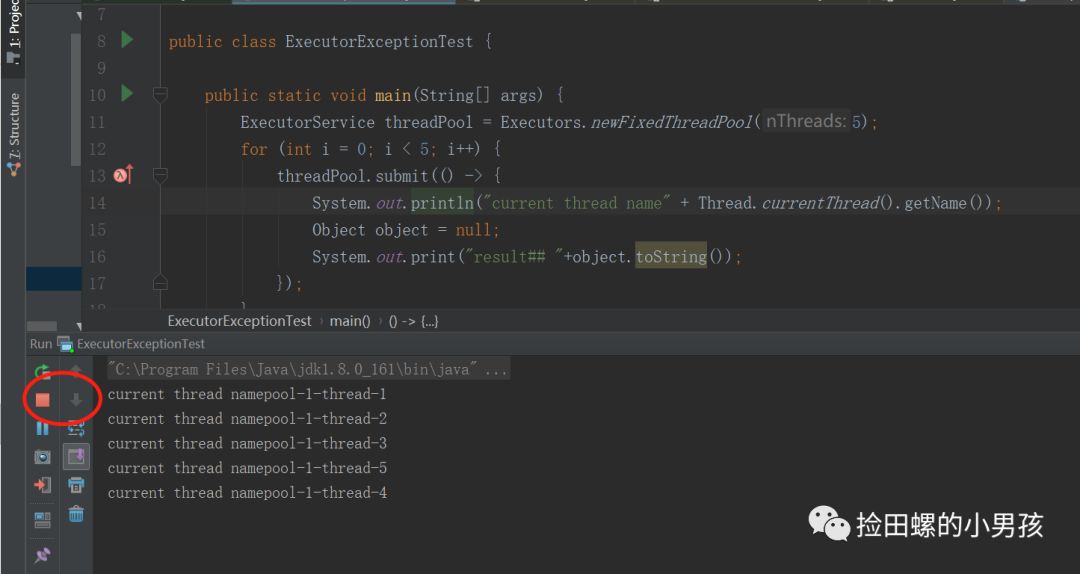Click the null keyword on line 15
Viewport: 1080px width, 574px height.
pos(473,229)
